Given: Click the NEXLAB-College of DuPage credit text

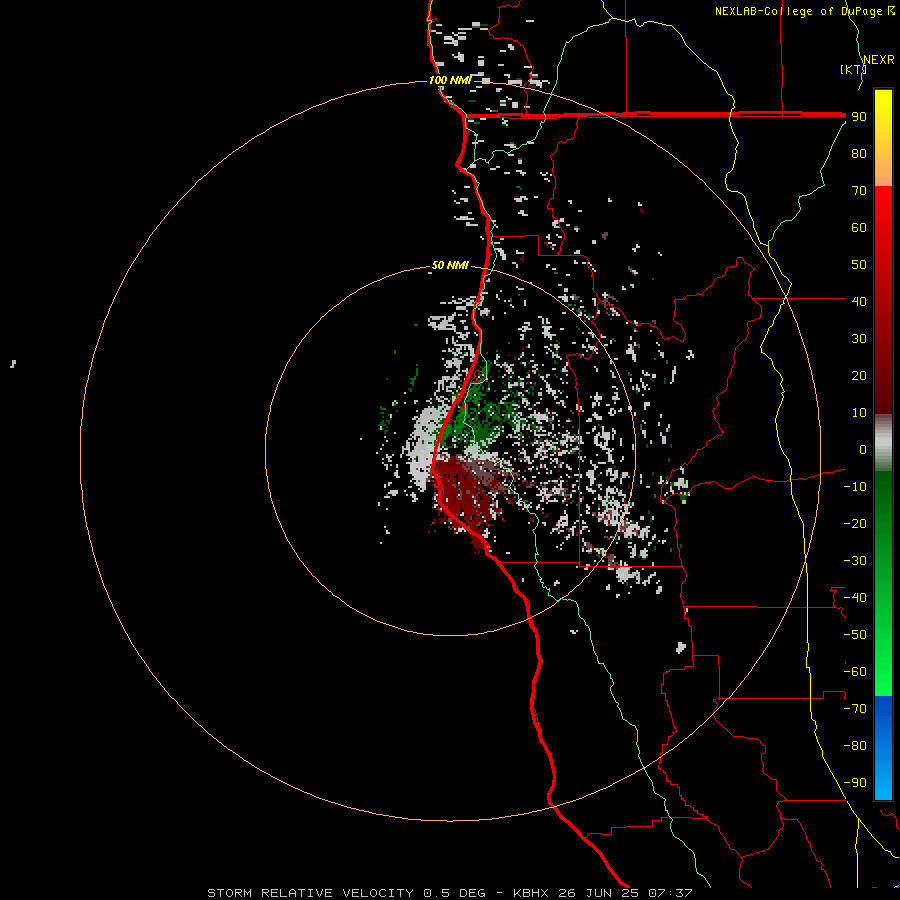Looking at the screenshot, I should (x=798, y=11).
